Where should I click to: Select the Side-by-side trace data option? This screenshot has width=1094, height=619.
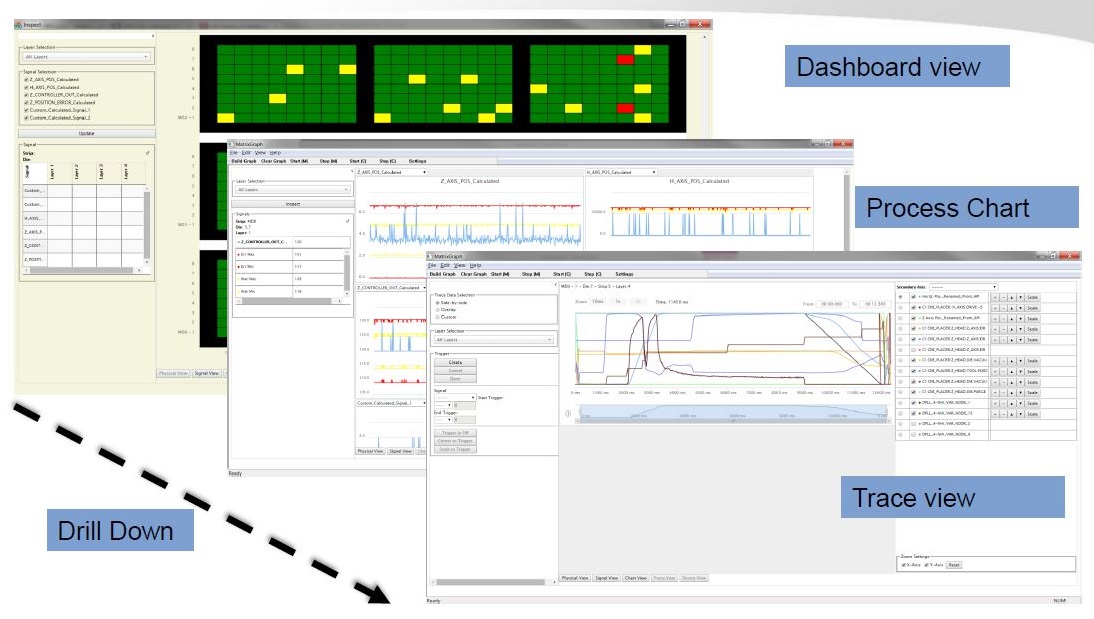(437, 303)
